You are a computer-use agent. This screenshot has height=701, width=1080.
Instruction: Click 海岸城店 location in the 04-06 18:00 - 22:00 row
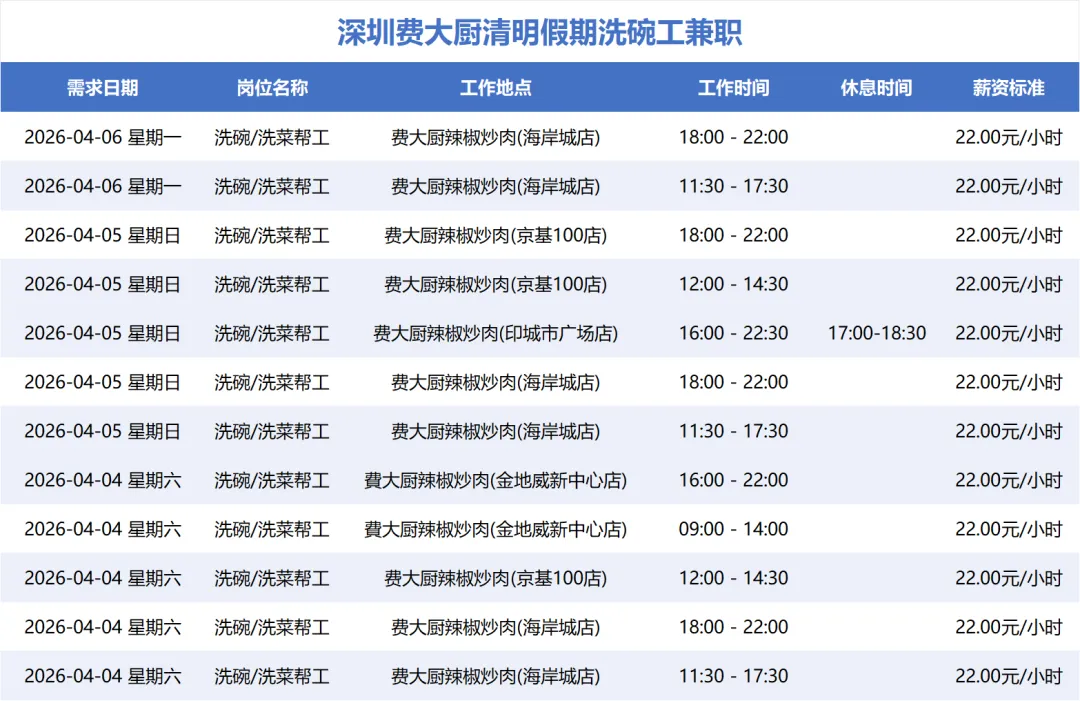496,137
